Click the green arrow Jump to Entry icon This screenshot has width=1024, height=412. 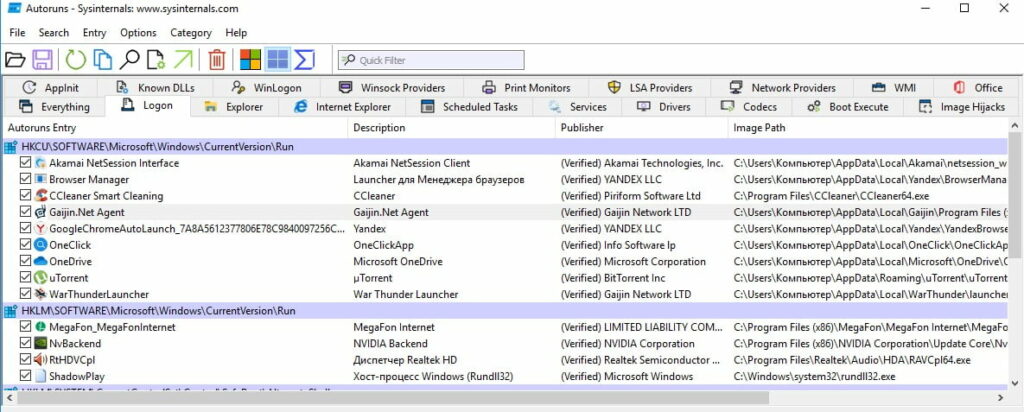(183, 60)
